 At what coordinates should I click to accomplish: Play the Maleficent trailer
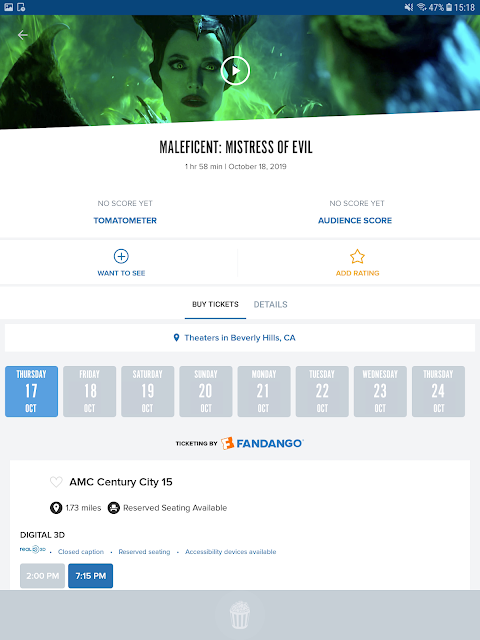coord(235,71)
